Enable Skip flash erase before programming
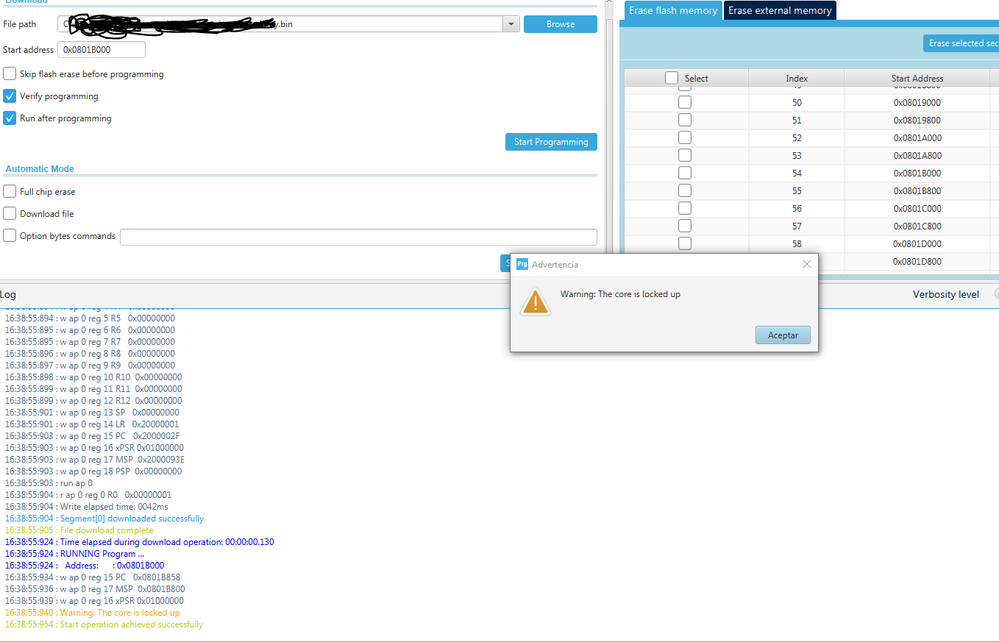This screenshot has width=999, height=642. click(10, 74)
